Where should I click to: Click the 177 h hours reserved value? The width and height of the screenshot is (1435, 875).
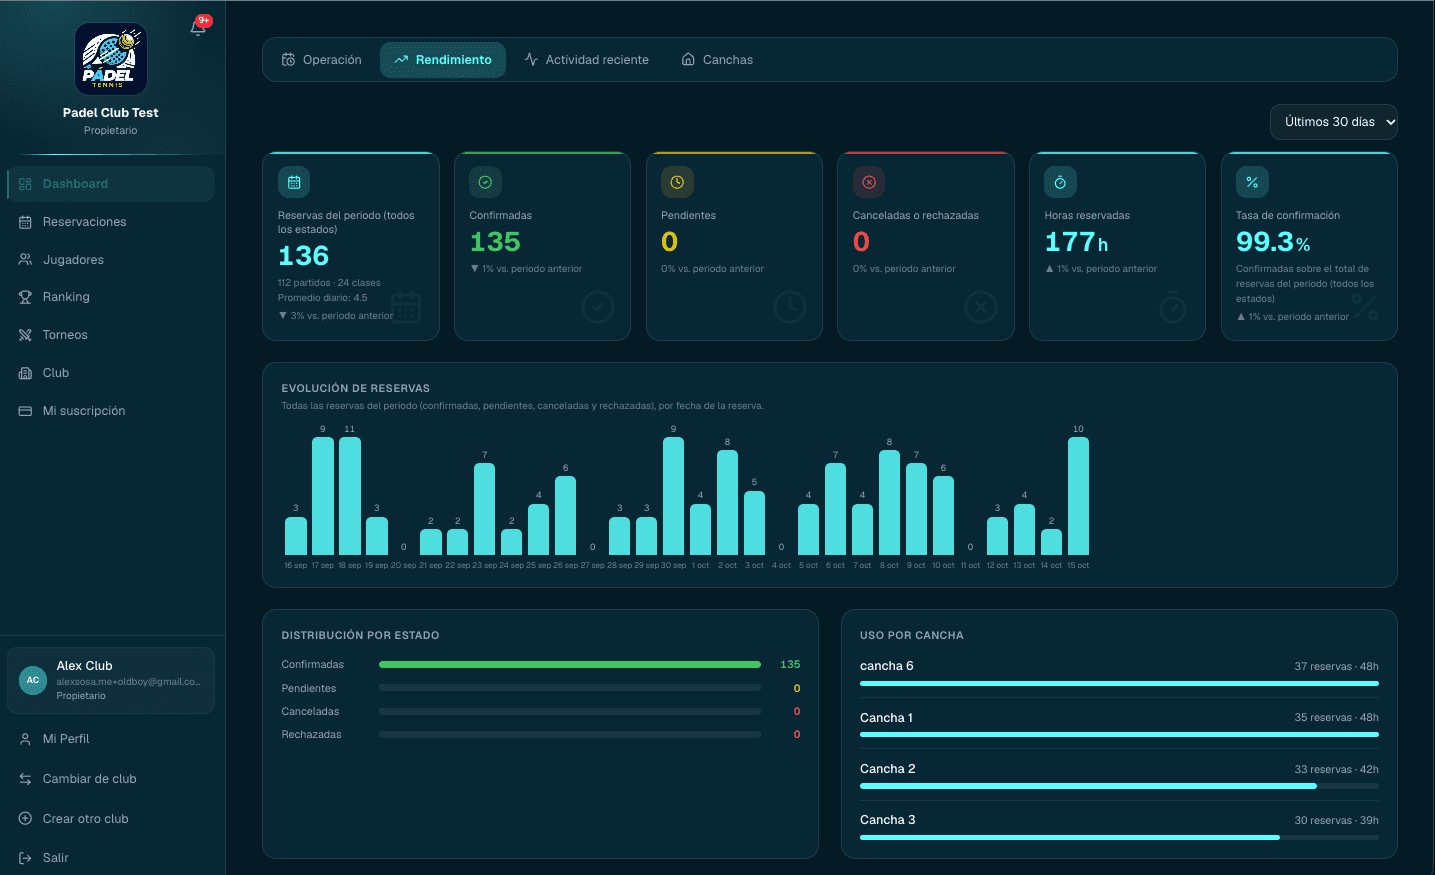(x=1076, y=242)
